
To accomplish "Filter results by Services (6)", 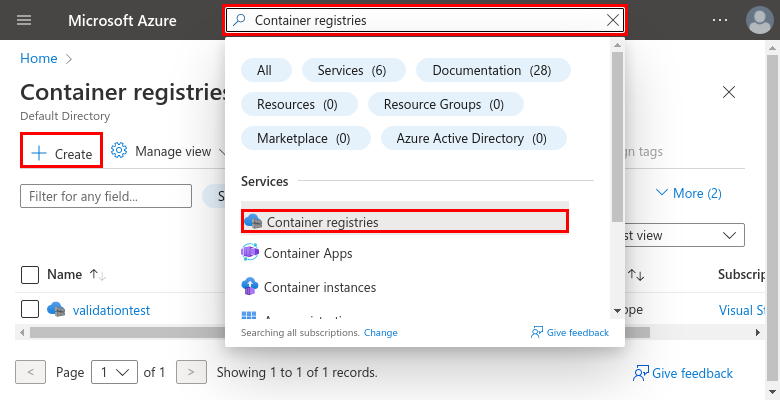I will 351,70.
